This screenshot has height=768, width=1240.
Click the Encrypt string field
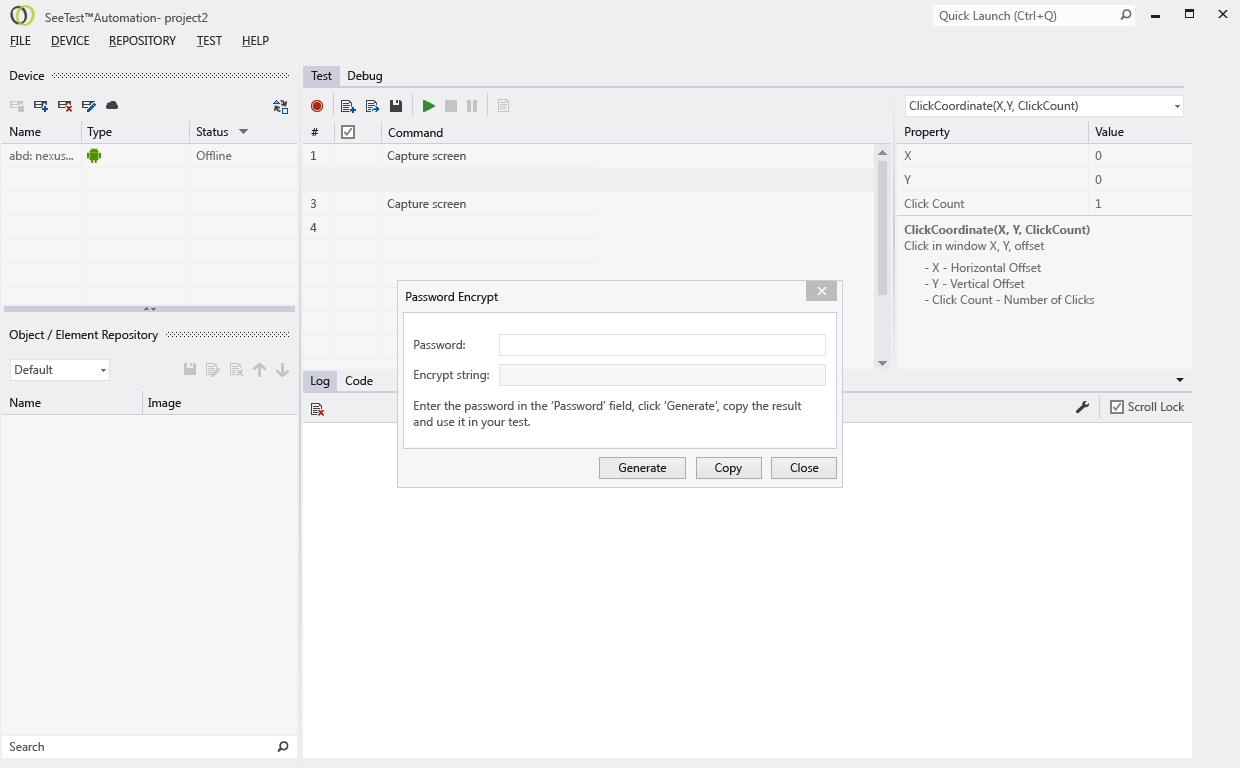pyautogui.click(x=662, y=375)
